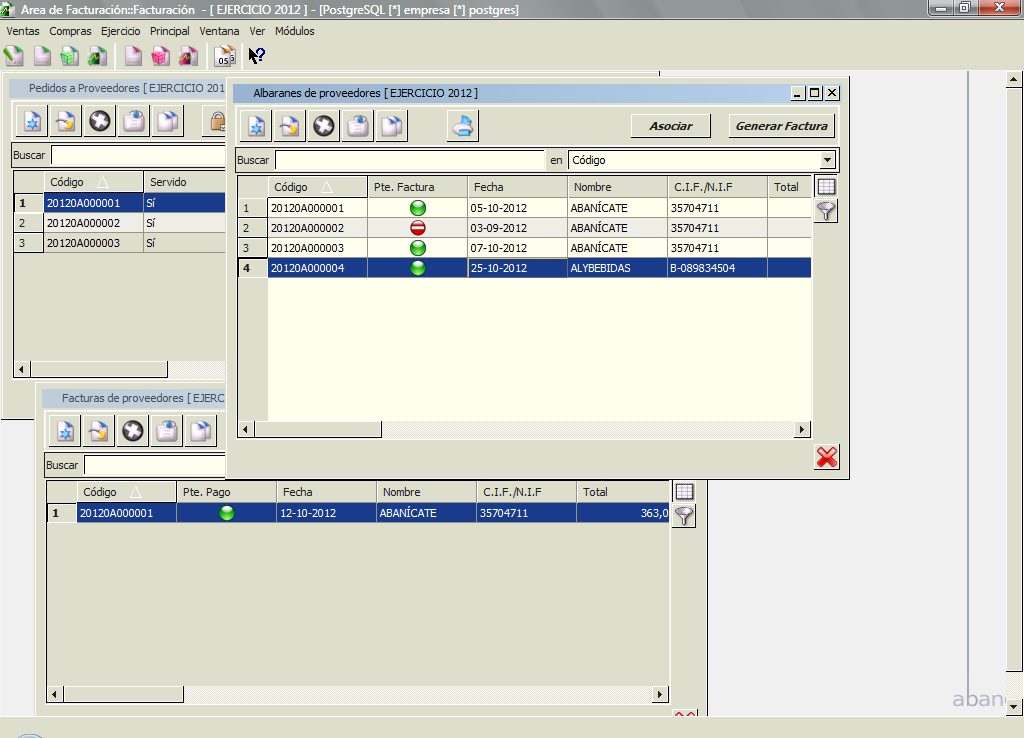The height and width of the screenshot is (738, 1024).
Task: Click factura 20120A000001 dated 12-10-2012
Action: pos(358,513)
